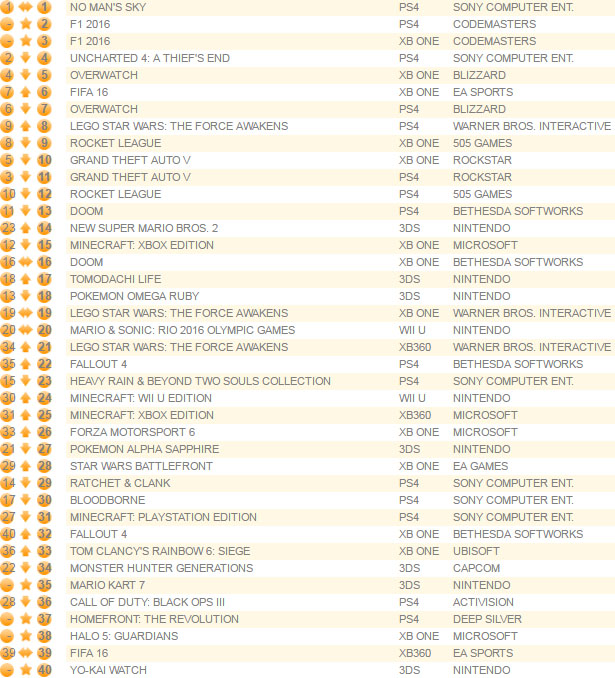This screenshot has width=615, height=678.
Task: Click the new-entry star icon beside F1 2016 PS4
Action: (x=26, y=24)
